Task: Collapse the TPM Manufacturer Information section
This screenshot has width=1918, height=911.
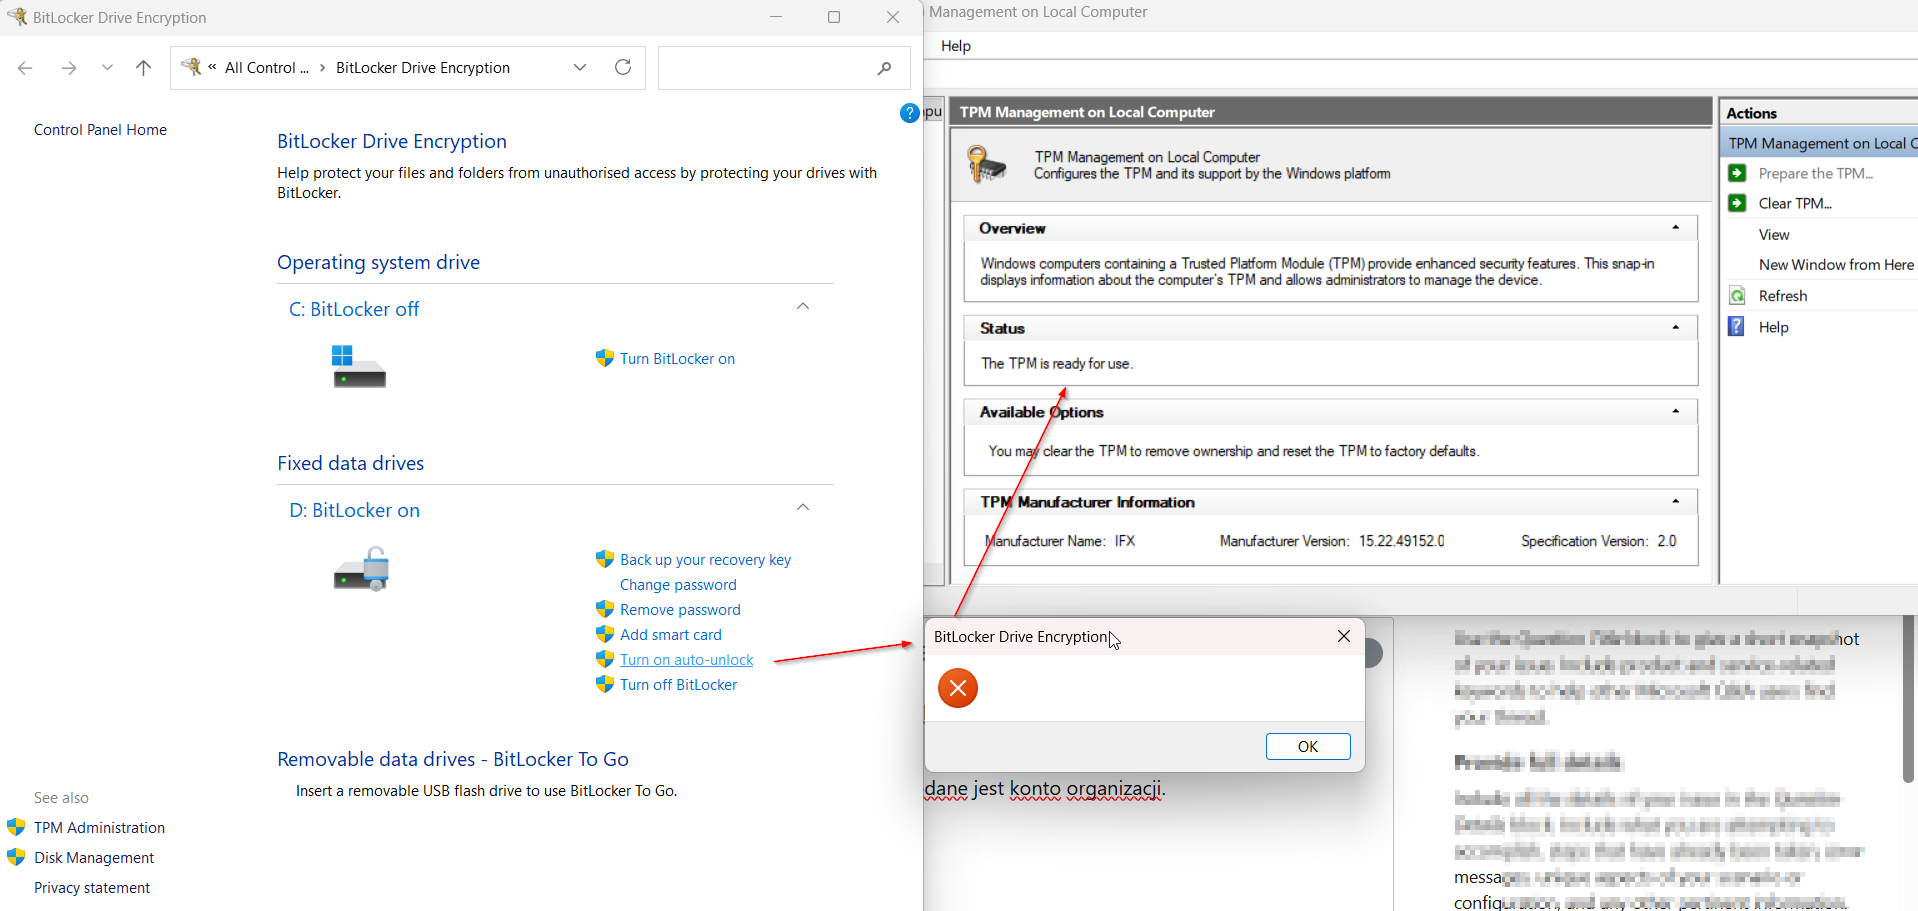Action: pos(1676,502)
